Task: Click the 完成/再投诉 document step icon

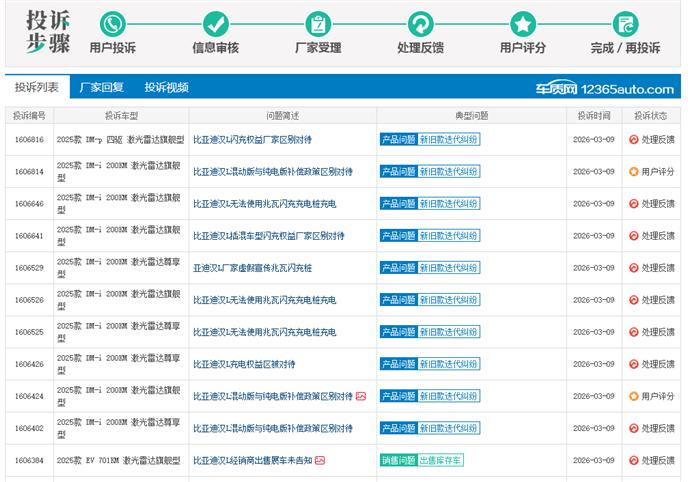Action: [626, 24]
